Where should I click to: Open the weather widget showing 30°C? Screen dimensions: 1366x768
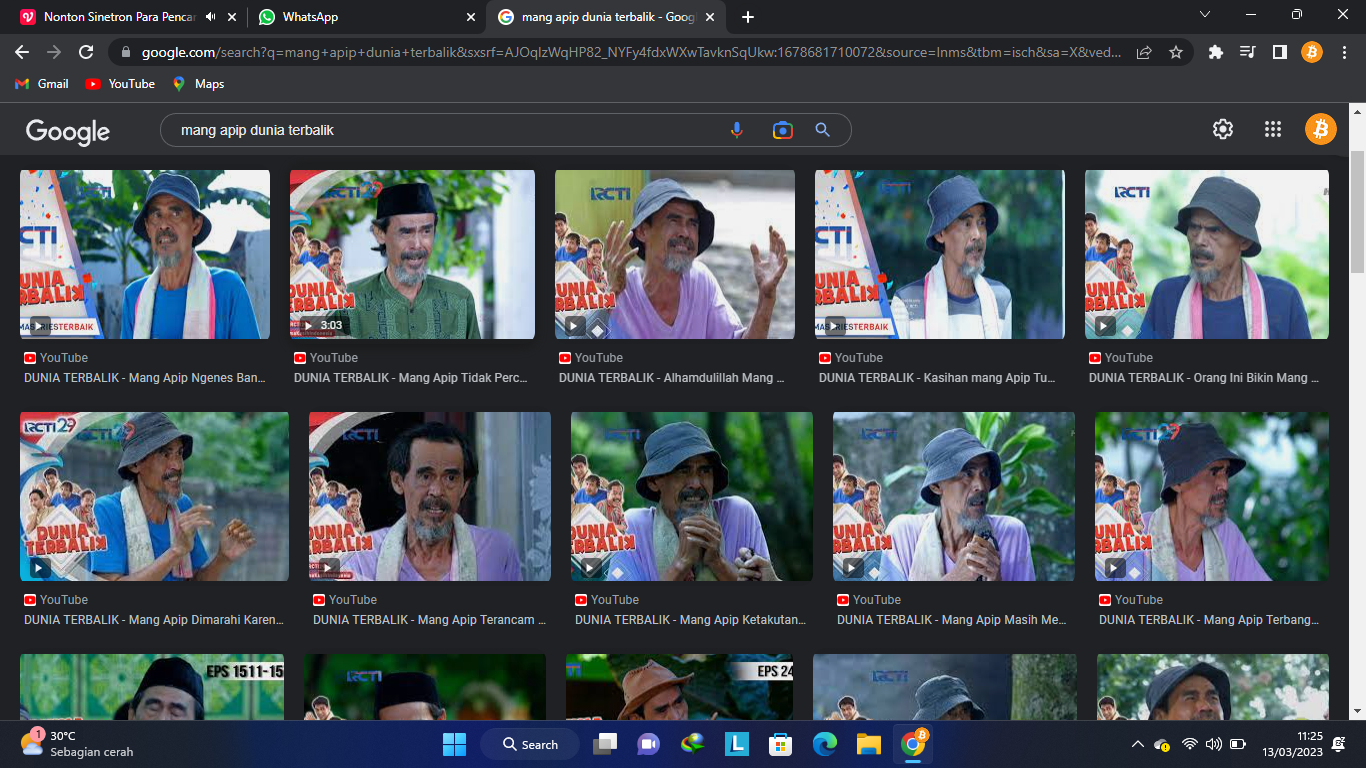coord(76,744)
